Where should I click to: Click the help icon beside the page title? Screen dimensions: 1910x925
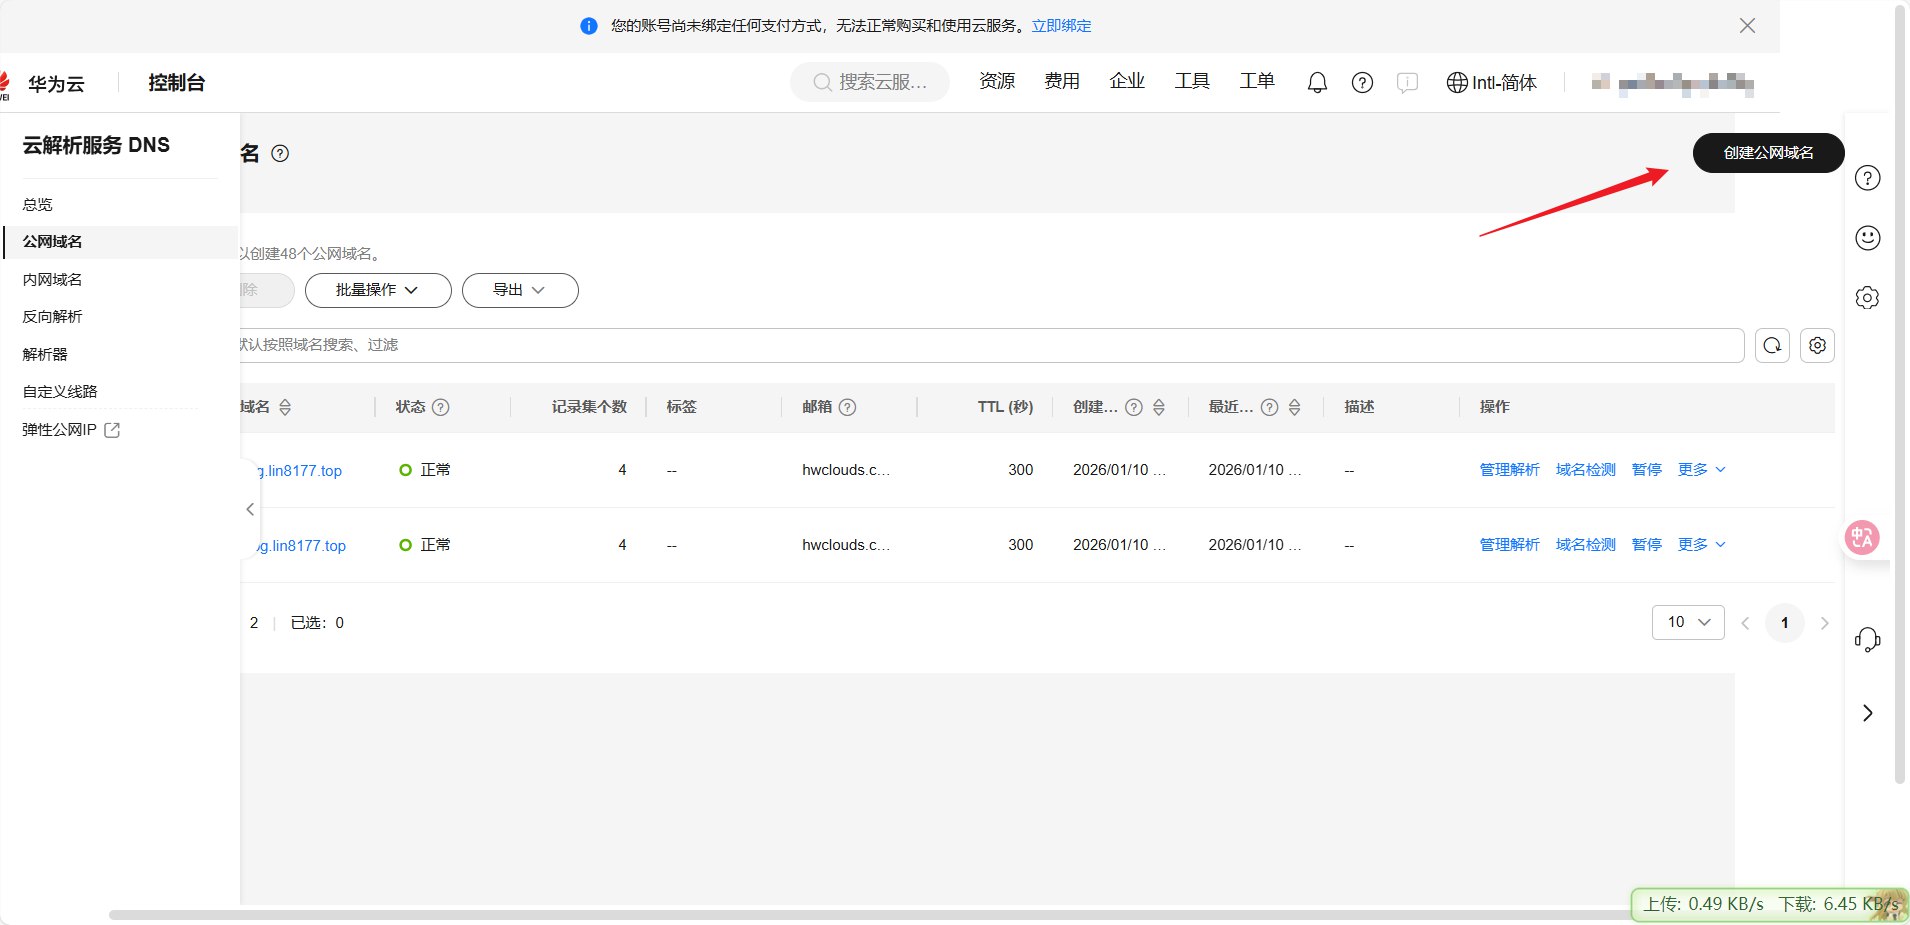pos(280,153)
